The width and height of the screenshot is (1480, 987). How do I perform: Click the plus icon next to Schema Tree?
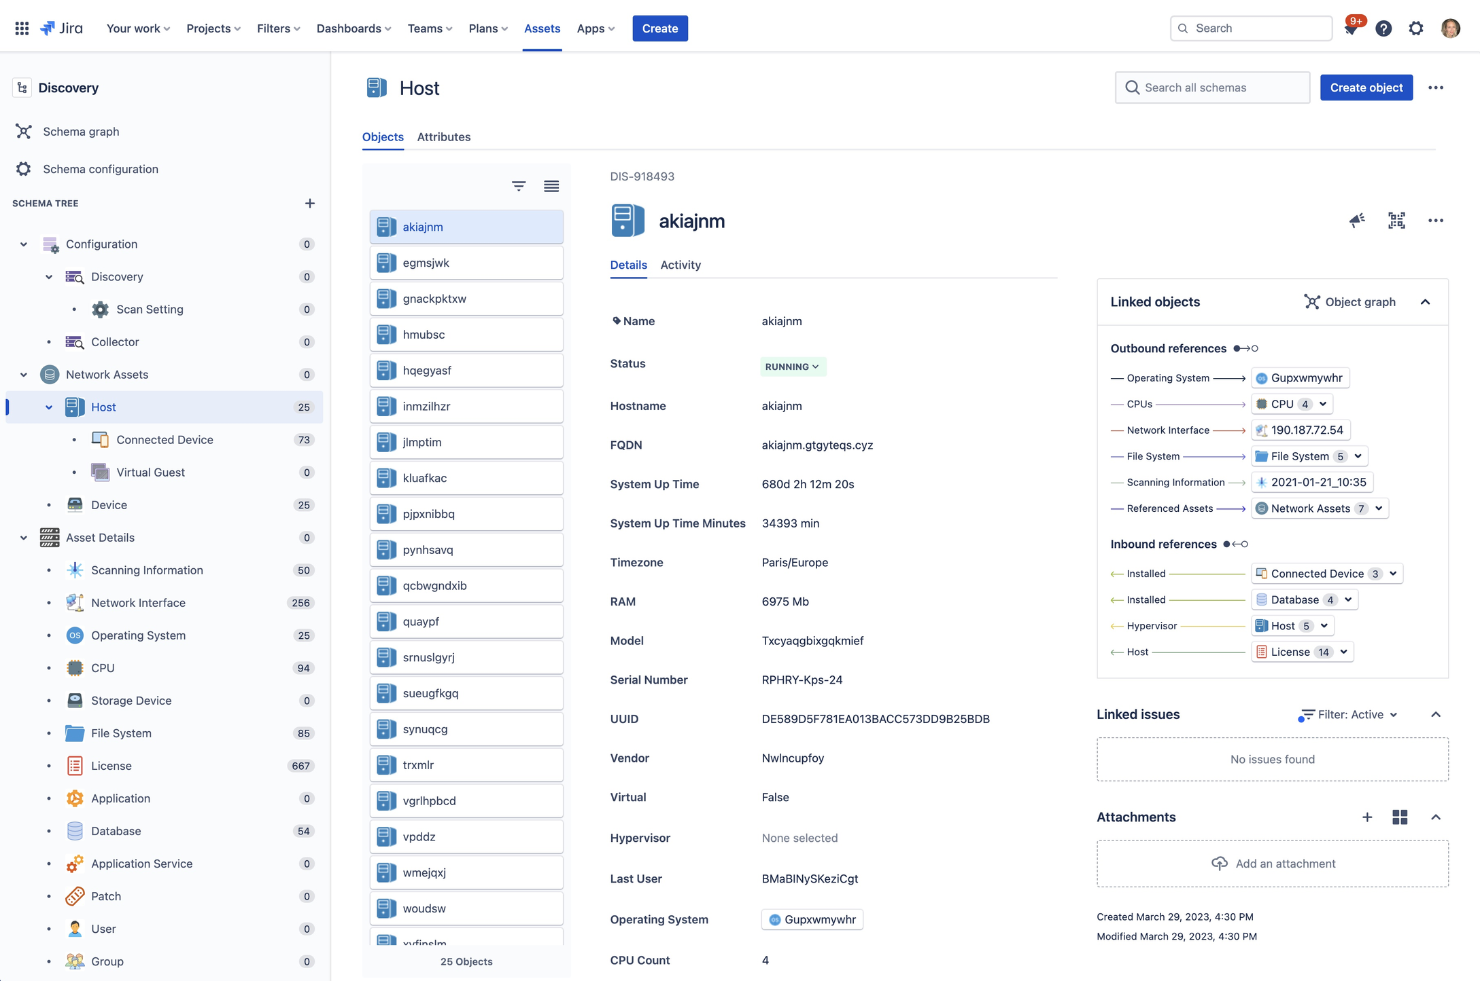(310, 203)
